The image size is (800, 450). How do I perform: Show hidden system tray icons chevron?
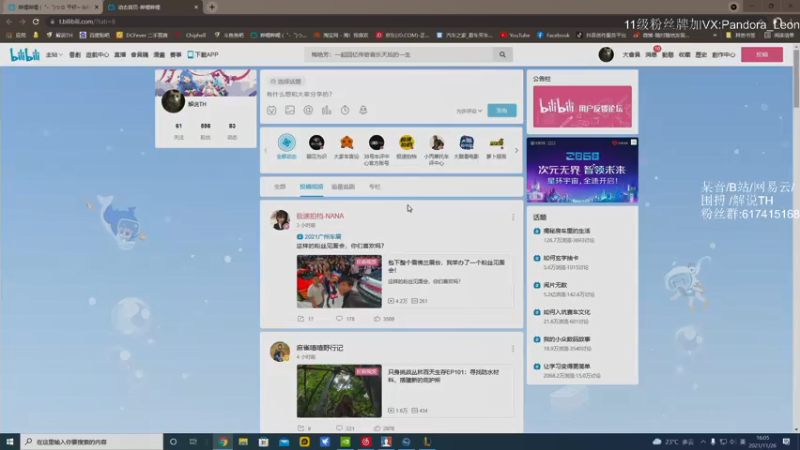703,442
